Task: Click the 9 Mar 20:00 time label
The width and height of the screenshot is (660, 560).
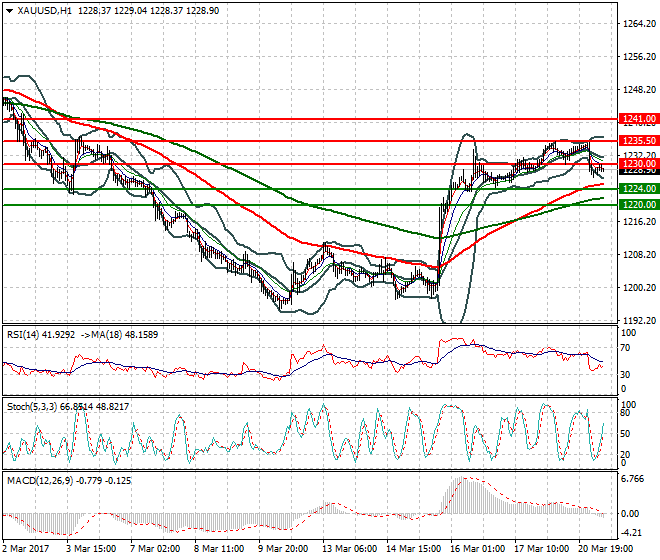Action: pyautogui.click(x=283, y=549)
